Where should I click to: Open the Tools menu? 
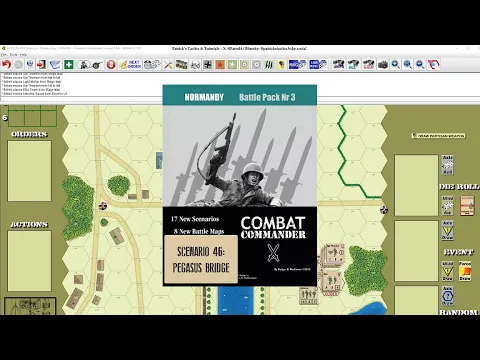pos(13,55)
